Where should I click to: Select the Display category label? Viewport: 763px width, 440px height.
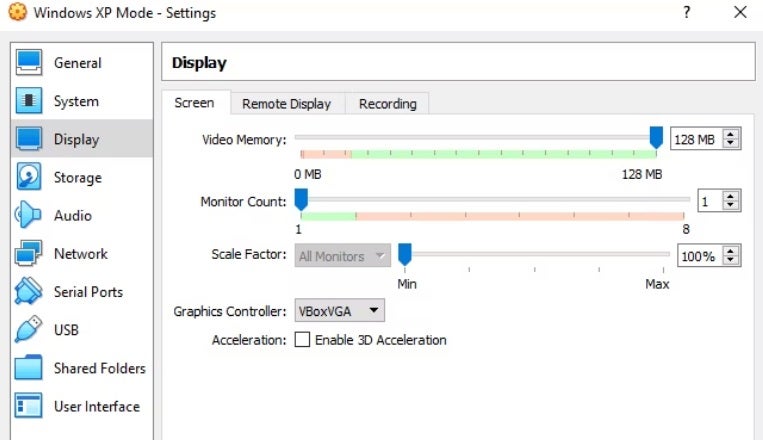[76, 140]
